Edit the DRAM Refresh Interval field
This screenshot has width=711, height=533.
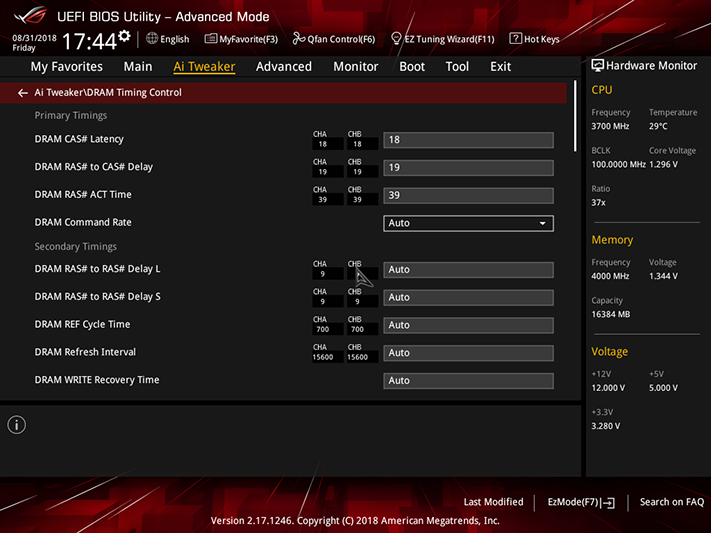(x=468, y=353)
